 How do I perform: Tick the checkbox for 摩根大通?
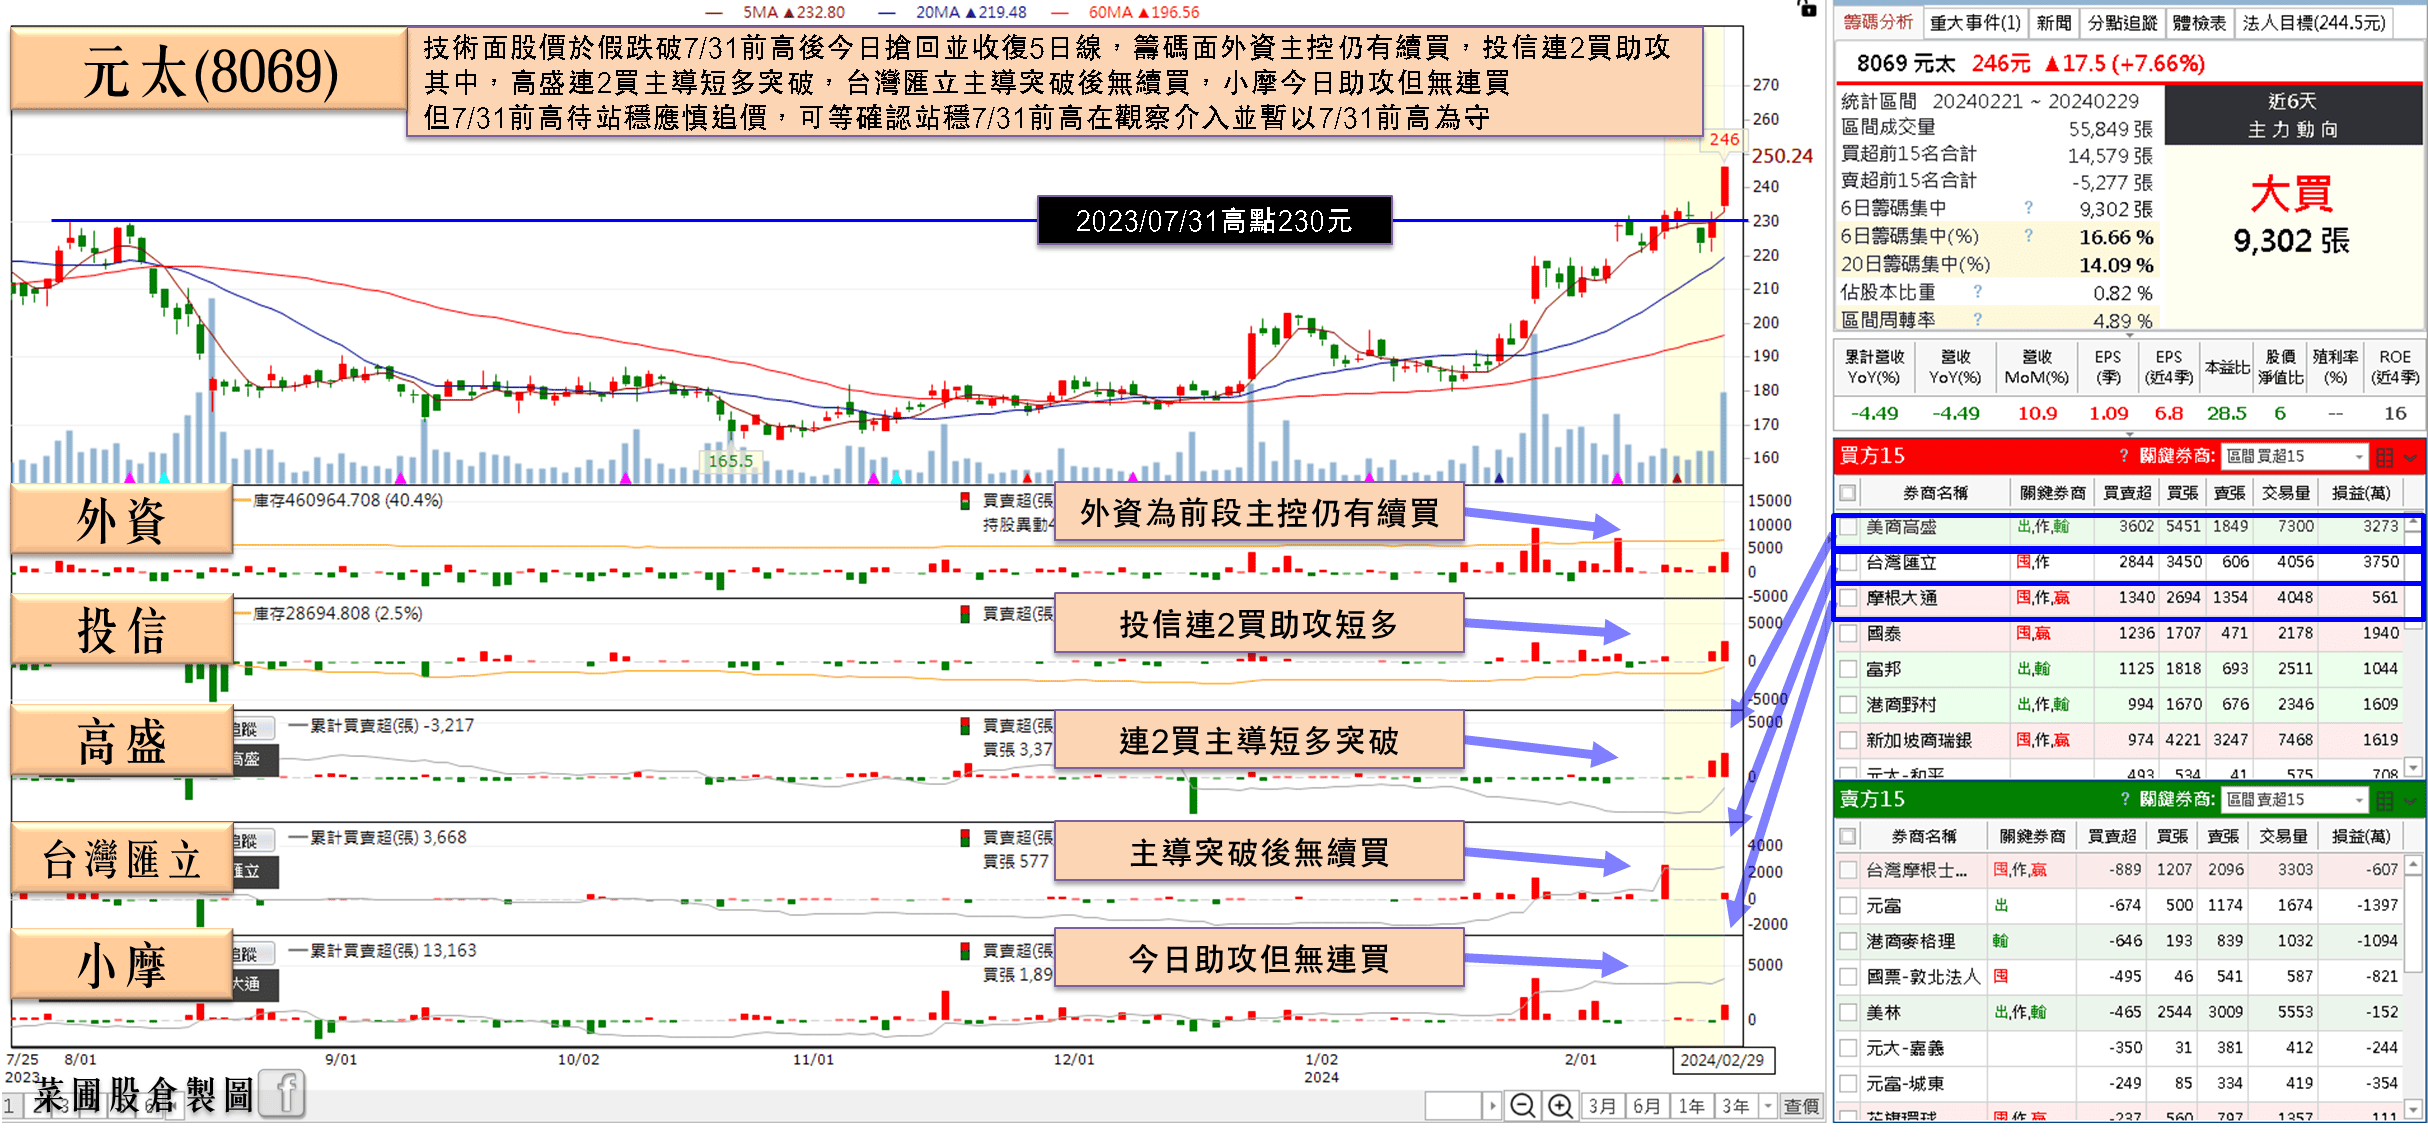(x=1848, y=598)
